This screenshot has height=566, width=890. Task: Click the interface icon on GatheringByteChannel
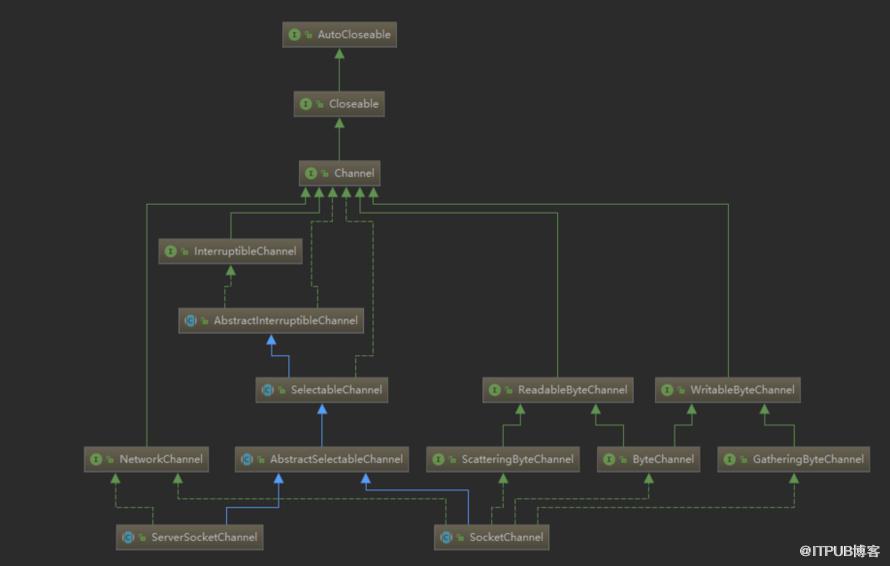729,459
